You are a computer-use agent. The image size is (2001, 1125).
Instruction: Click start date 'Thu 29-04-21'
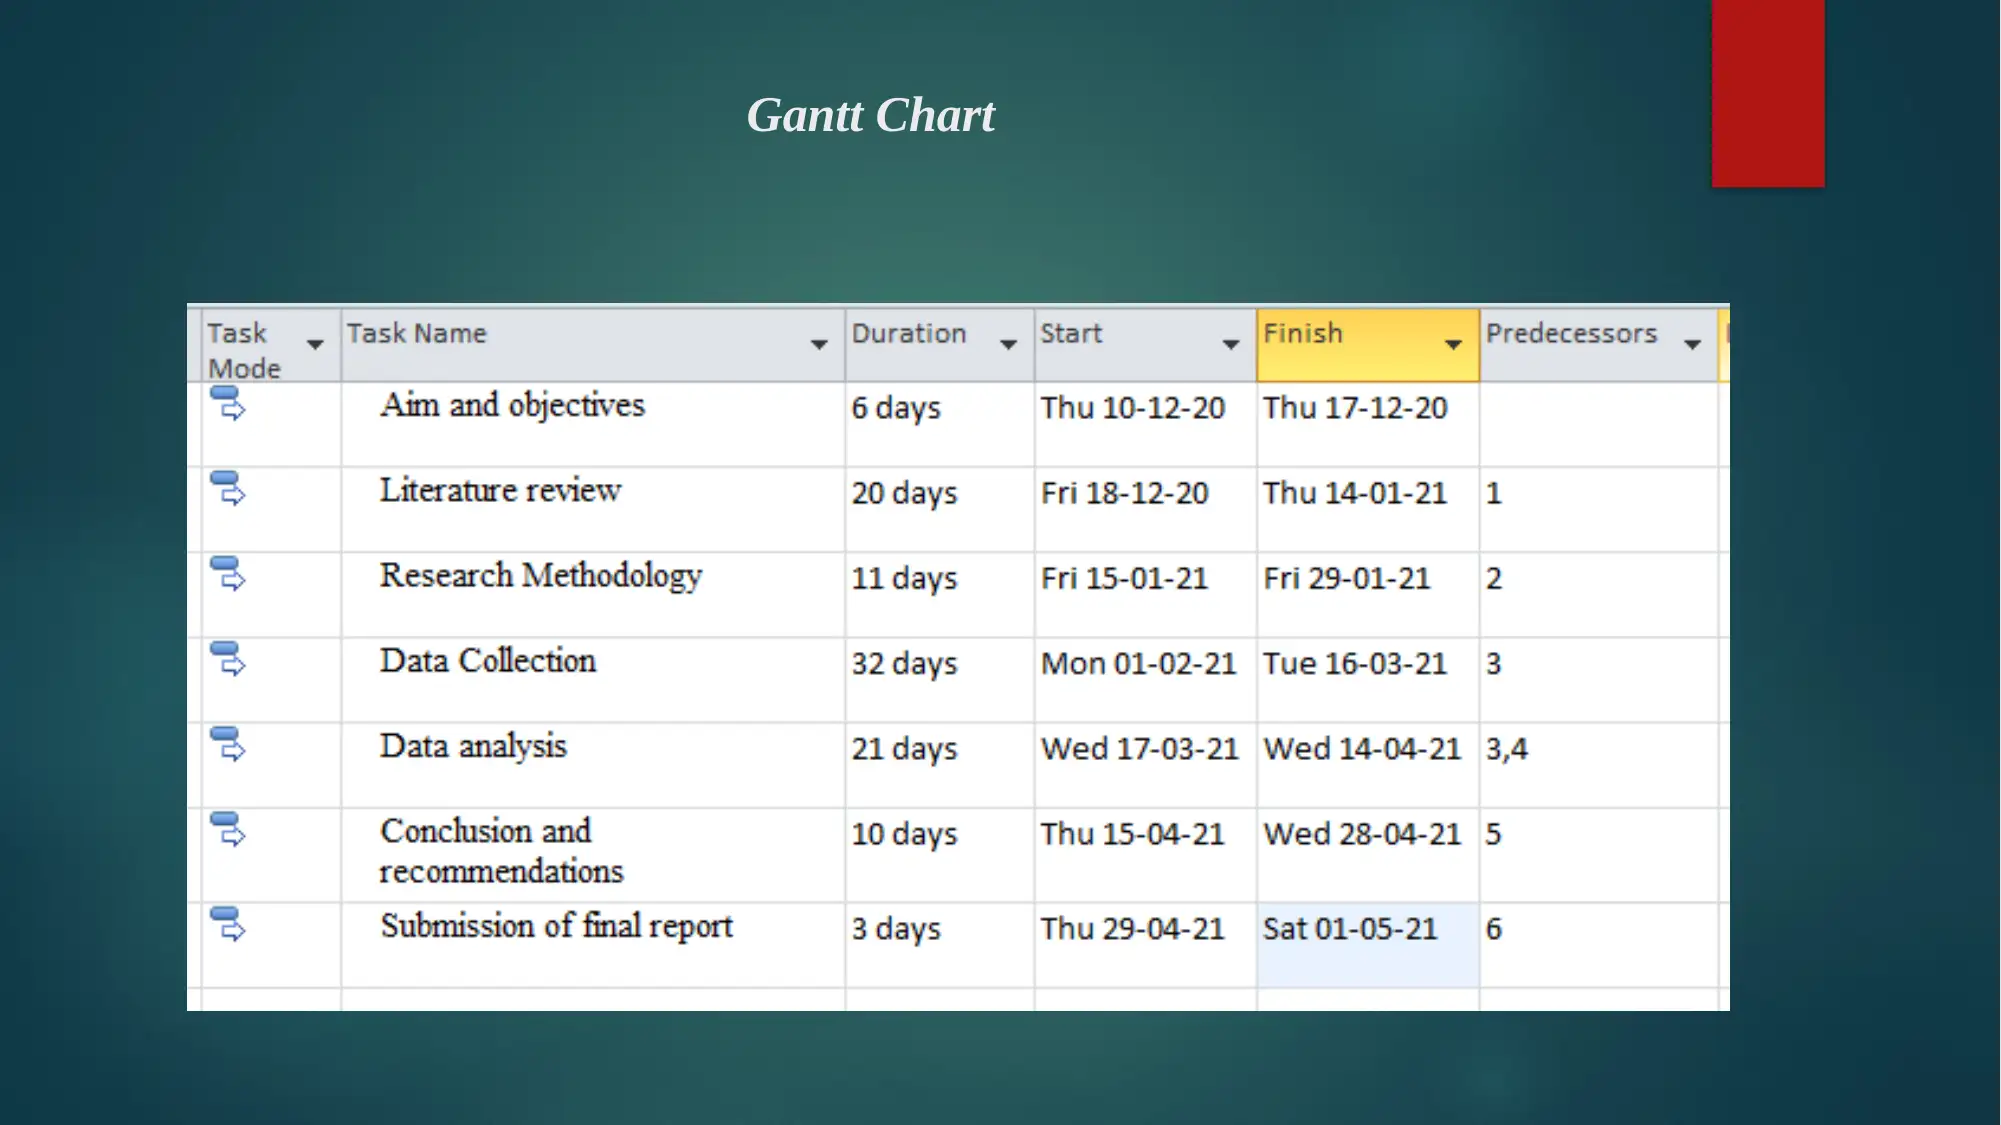point(1132,929)
